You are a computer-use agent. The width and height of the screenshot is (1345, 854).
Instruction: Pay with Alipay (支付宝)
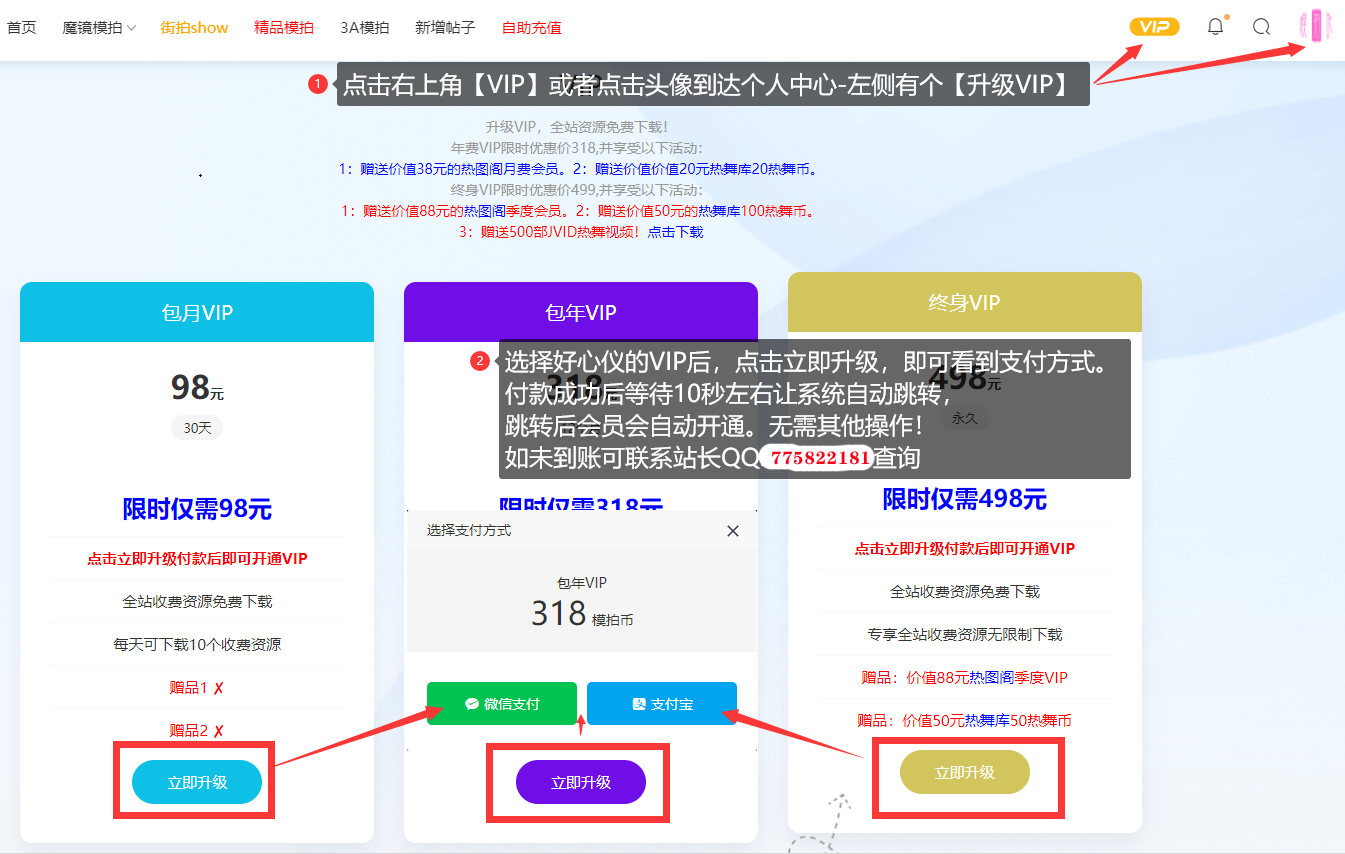(662, 704)
